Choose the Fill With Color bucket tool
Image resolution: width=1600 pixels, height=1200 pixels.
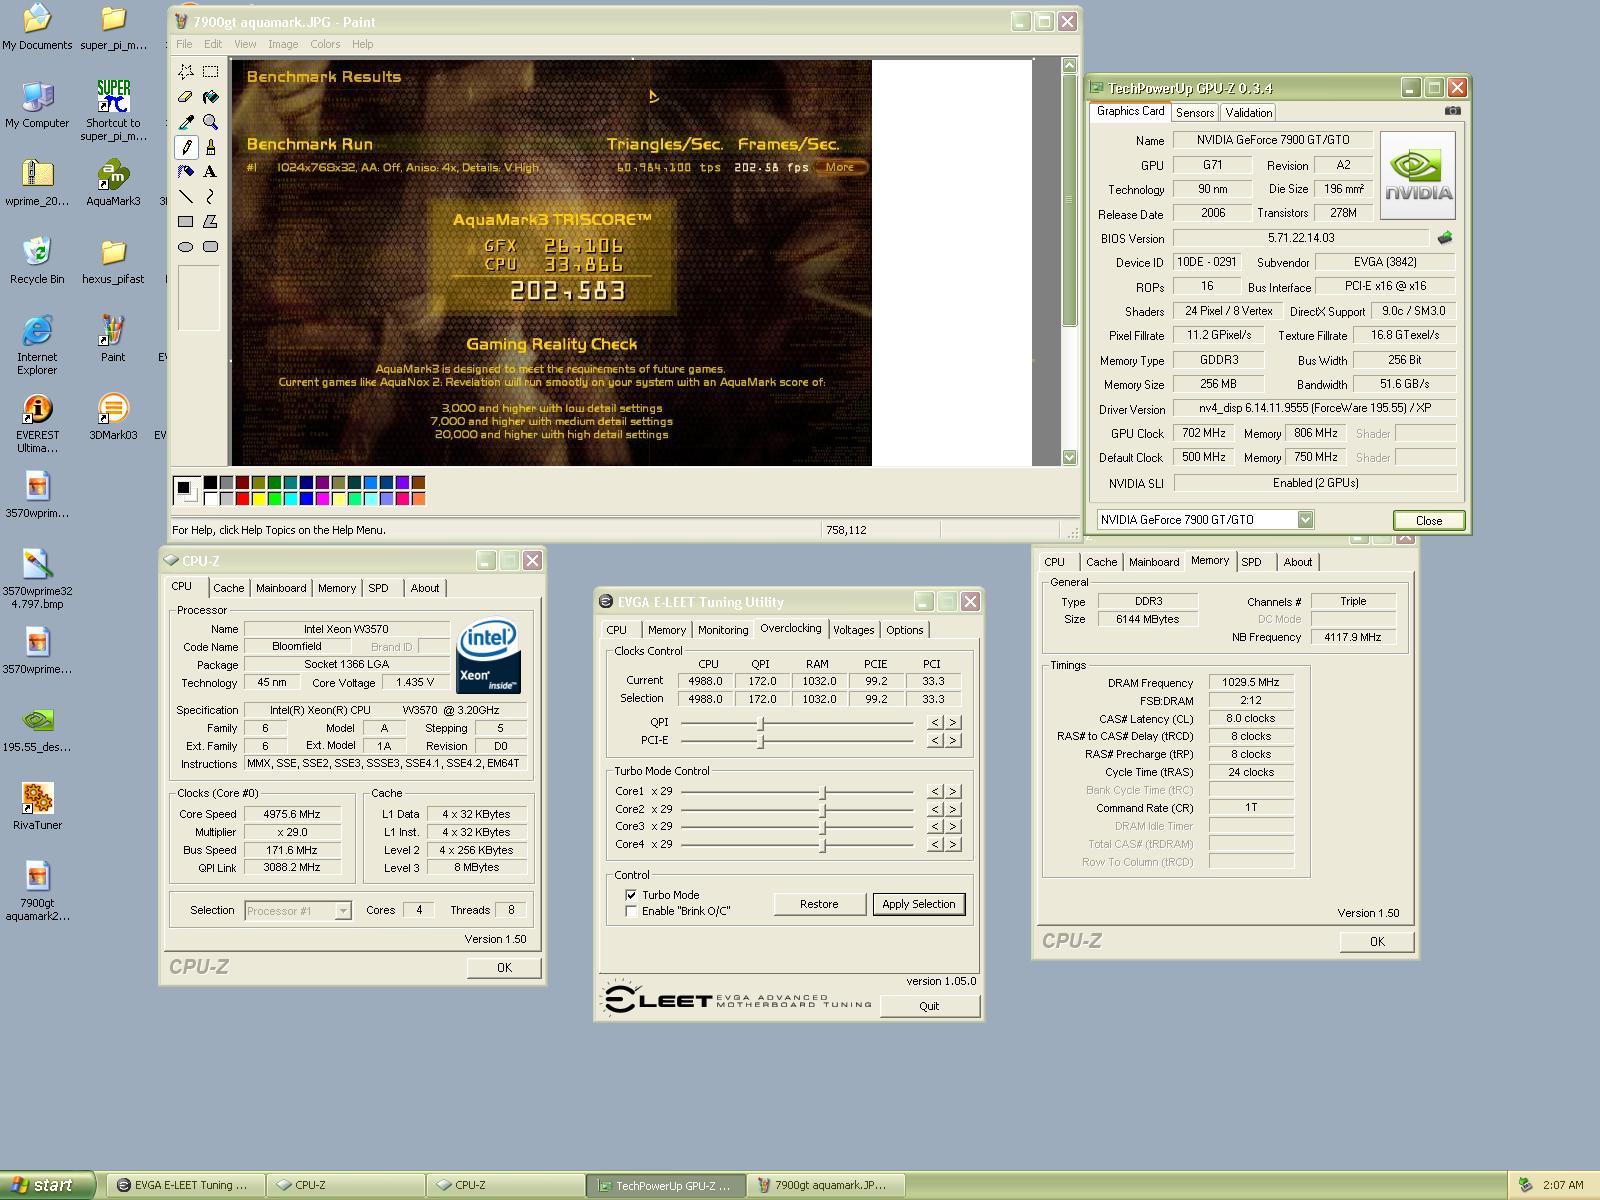click(211, 97)
